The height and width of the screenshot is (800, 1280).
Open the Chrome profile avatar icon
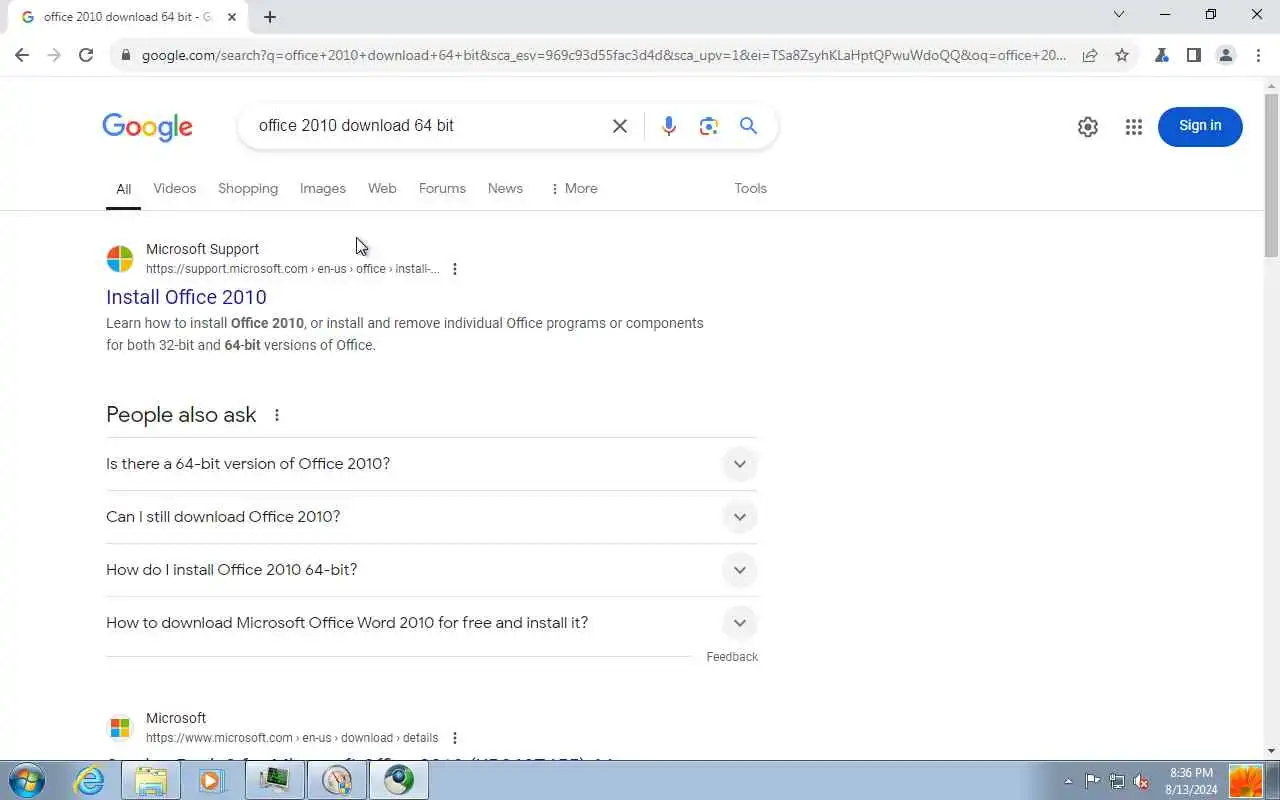click(1226, 55)
